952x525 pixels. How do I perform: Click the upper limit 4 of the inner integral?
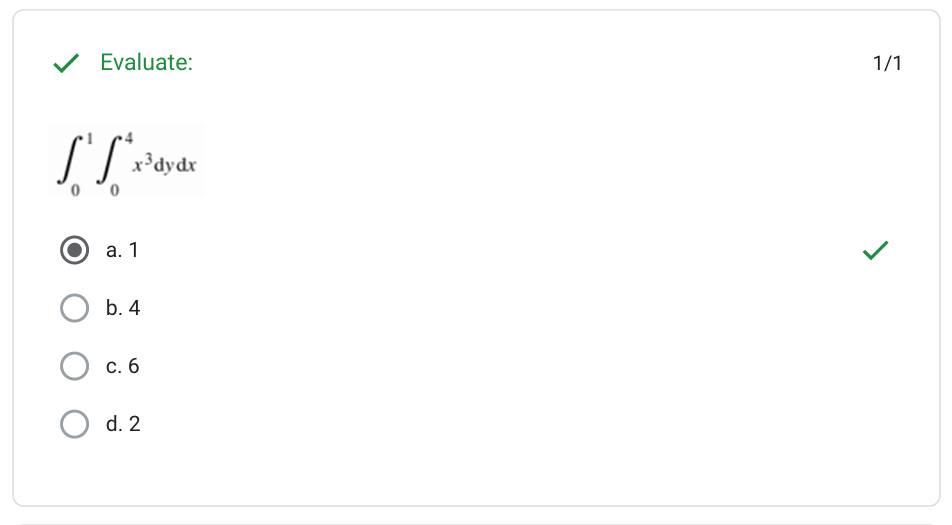point(130,136)
